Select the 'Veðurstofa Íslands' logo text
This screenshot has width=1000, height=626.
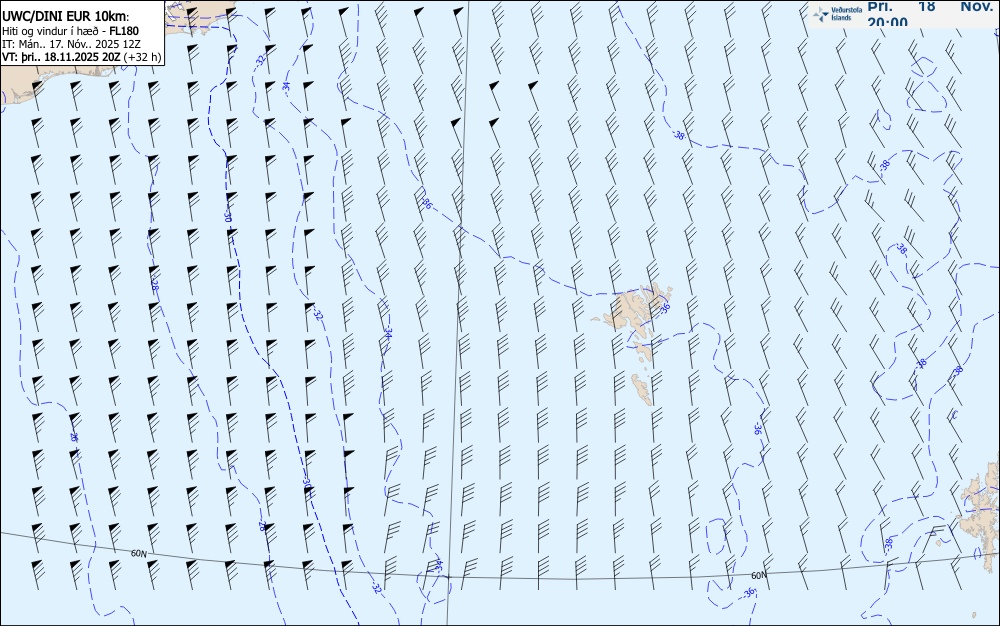847,14
